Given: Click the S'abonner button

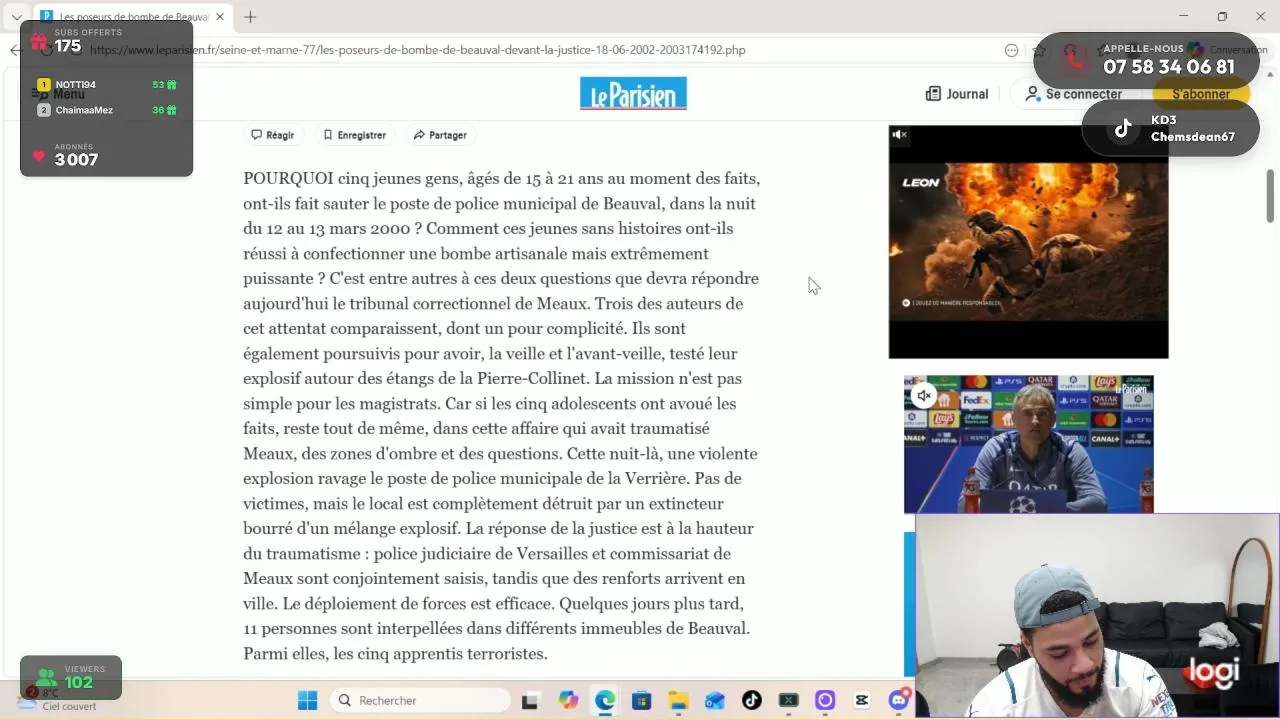Looking at the screenshot, I should click(x=1201, y=94).
